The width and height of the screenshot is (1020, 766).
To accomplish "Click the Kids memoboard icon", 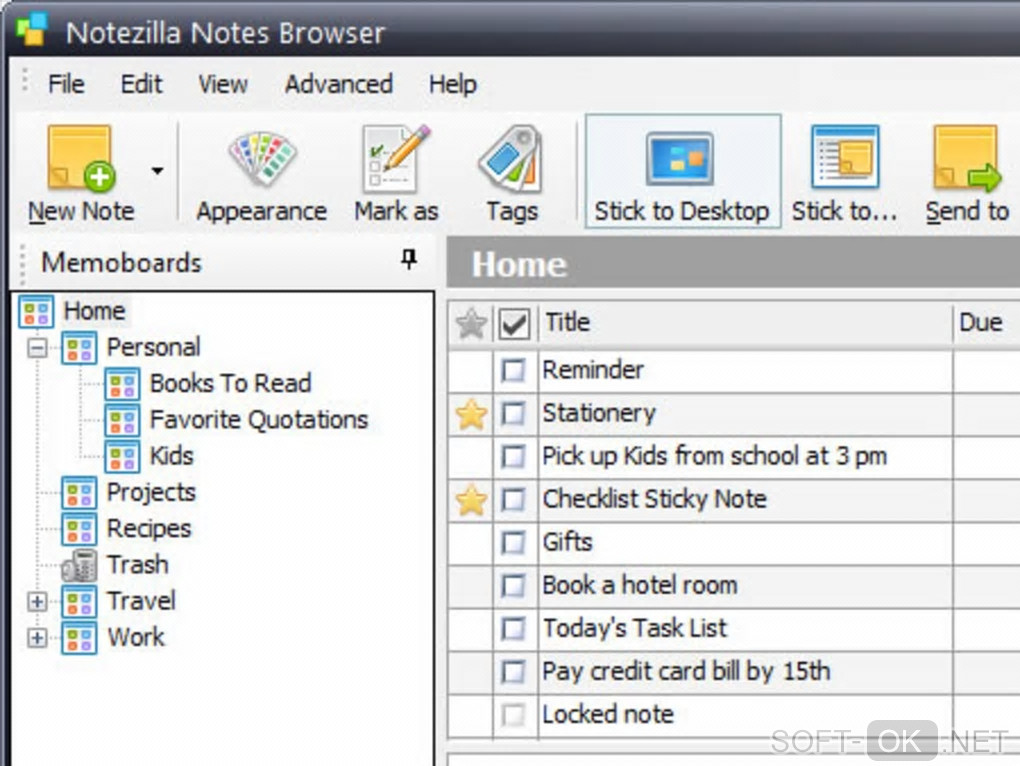I will (122, 456).
